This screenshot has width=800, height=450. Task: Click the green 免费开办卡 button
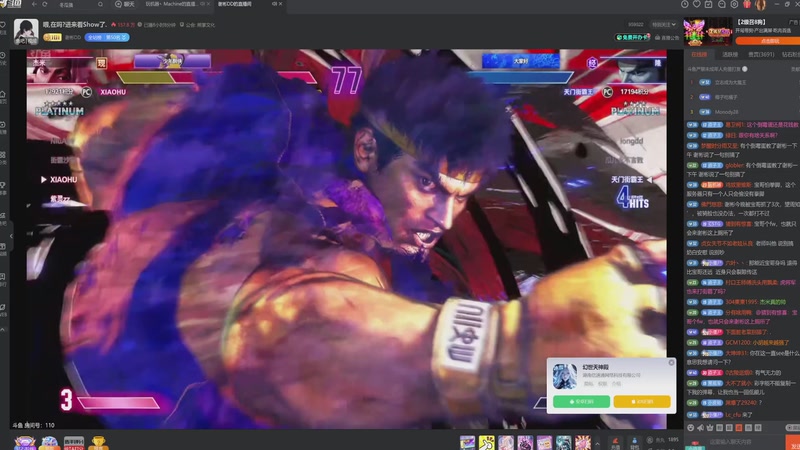(x=632, y=37)
